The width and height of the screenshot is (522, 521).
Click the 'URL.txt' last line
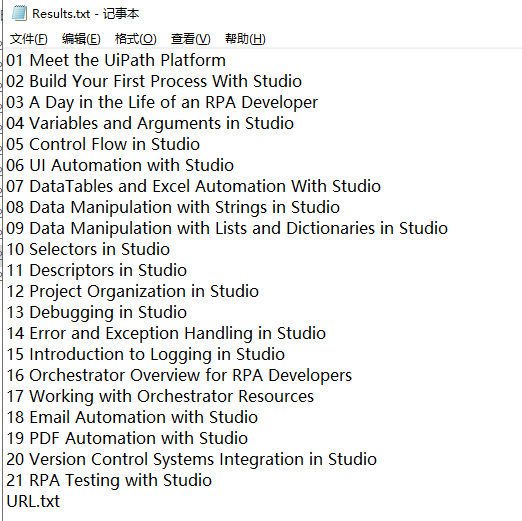(x=33, y=501)
